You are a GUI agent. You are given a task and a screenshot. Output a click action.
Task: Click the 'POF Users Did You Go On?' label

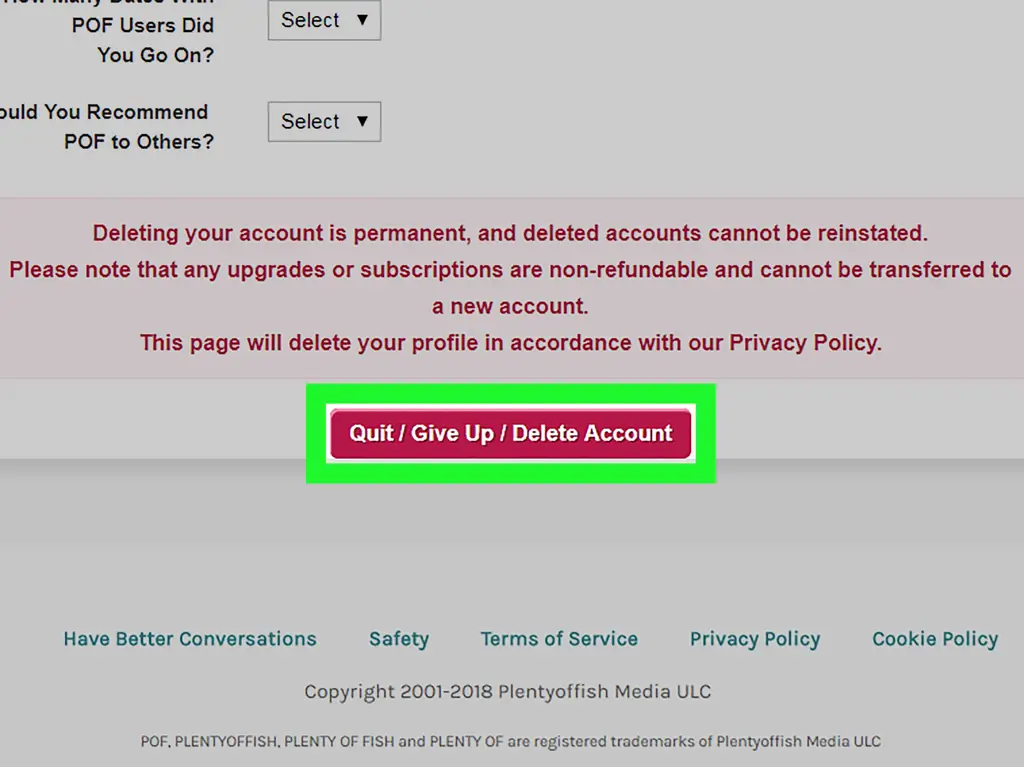142,40
